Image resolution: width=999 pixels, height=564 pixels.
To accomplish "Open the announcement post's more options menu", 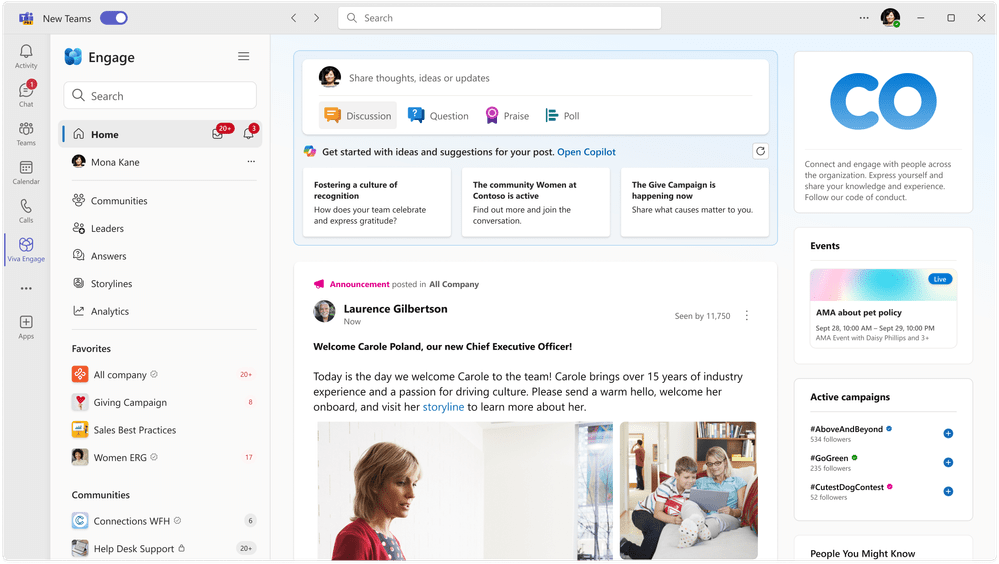I will tap(746, 316).
